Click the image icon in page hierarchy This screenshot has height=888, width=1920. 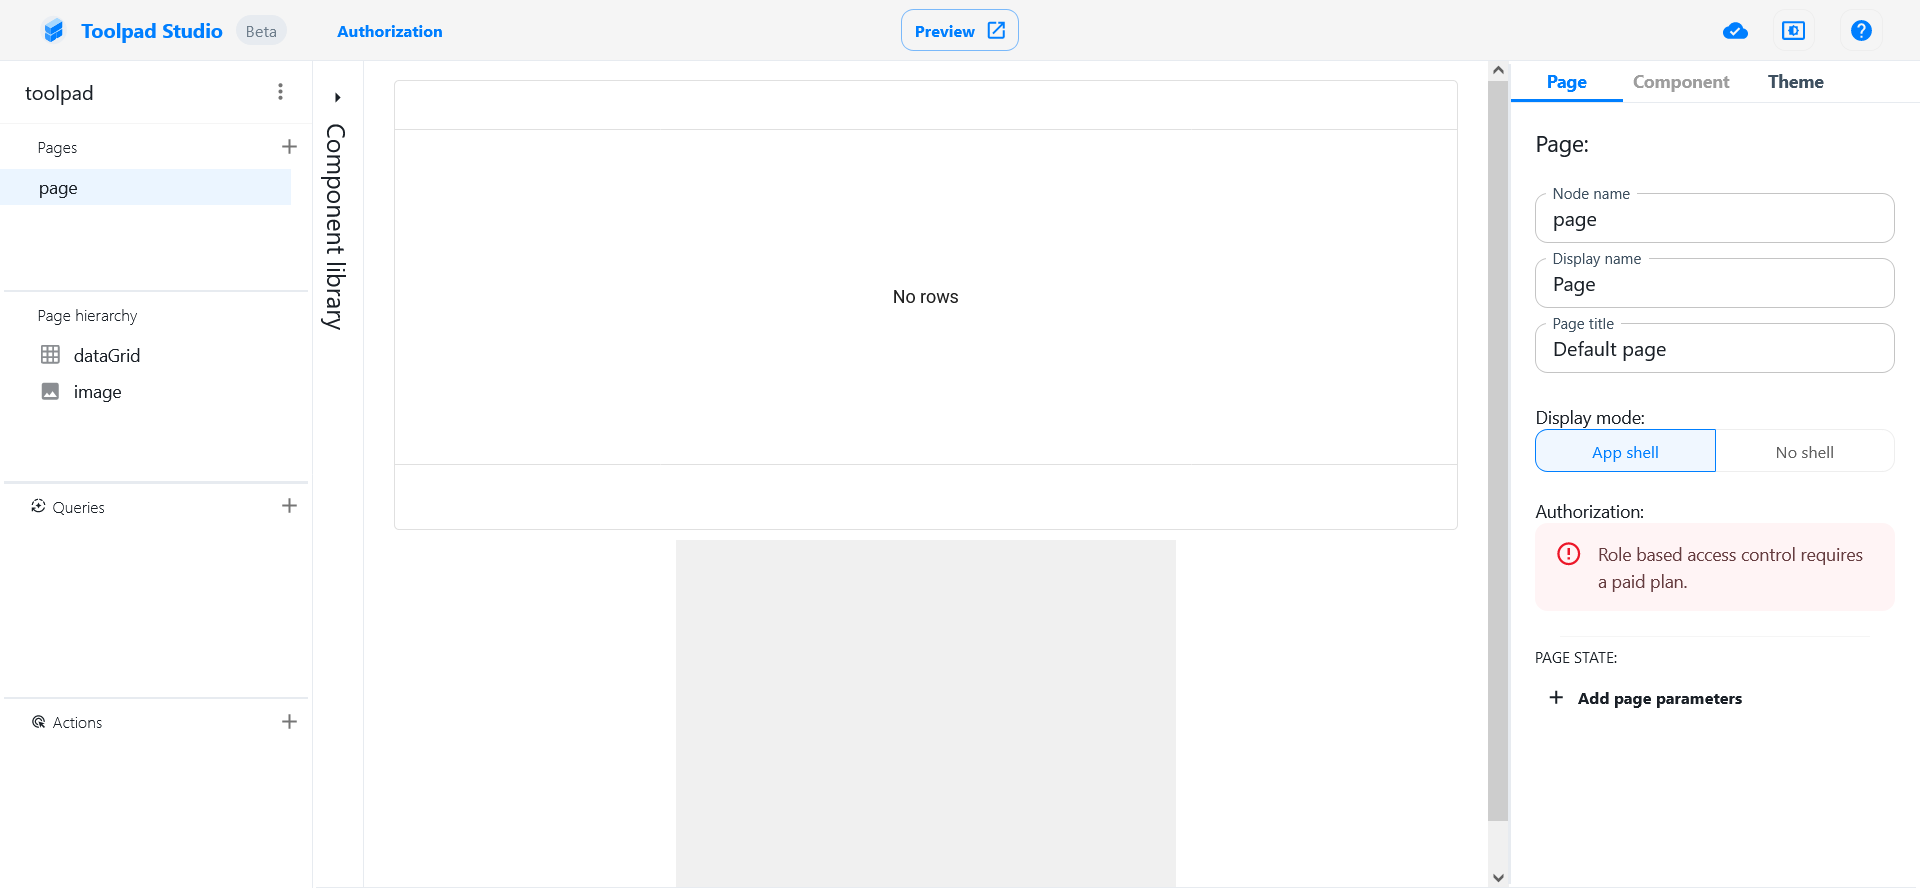50,391
